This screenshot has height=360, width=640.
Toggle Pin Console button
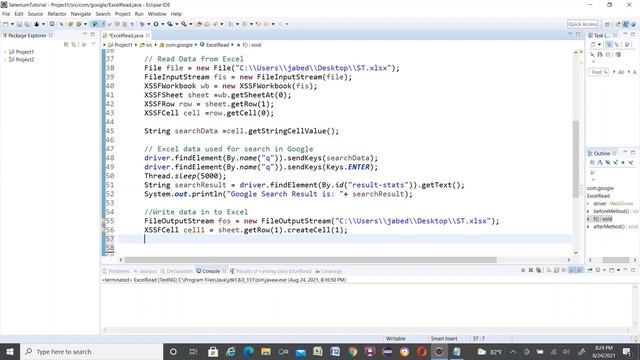(590, 270)
